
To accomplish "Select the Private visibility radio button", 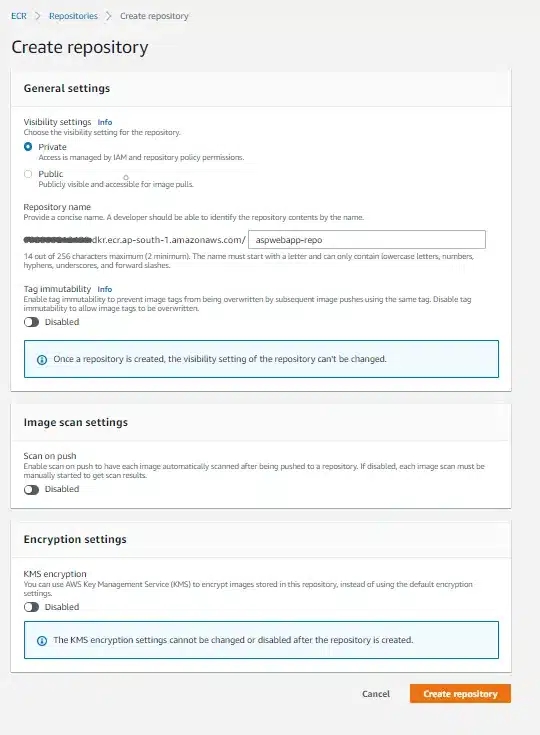I will (28, 147).
